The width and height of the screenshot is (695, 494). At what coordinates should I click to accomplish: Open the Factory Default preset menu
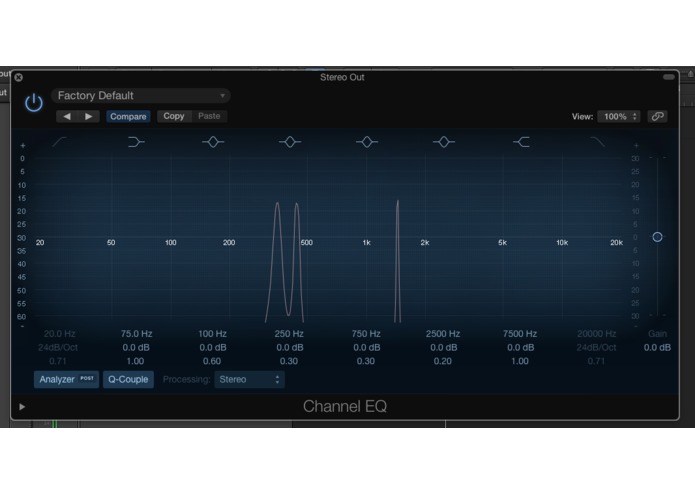click(x=141, y=96)
